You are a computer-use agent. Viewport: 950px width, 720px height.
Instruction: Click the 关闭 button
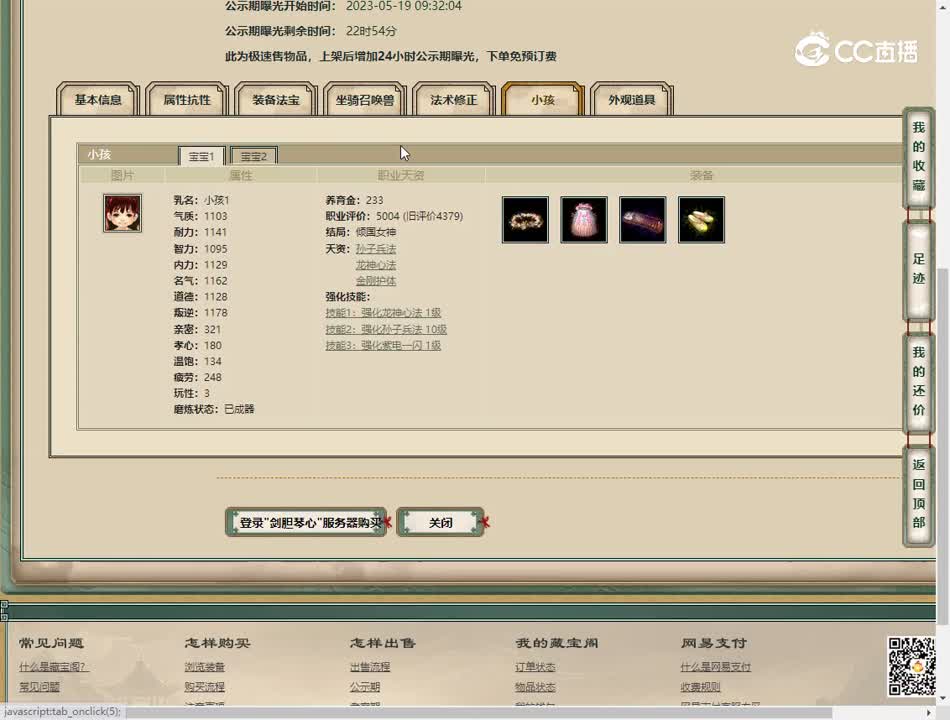pyautogui.click(x=440, y=522)
